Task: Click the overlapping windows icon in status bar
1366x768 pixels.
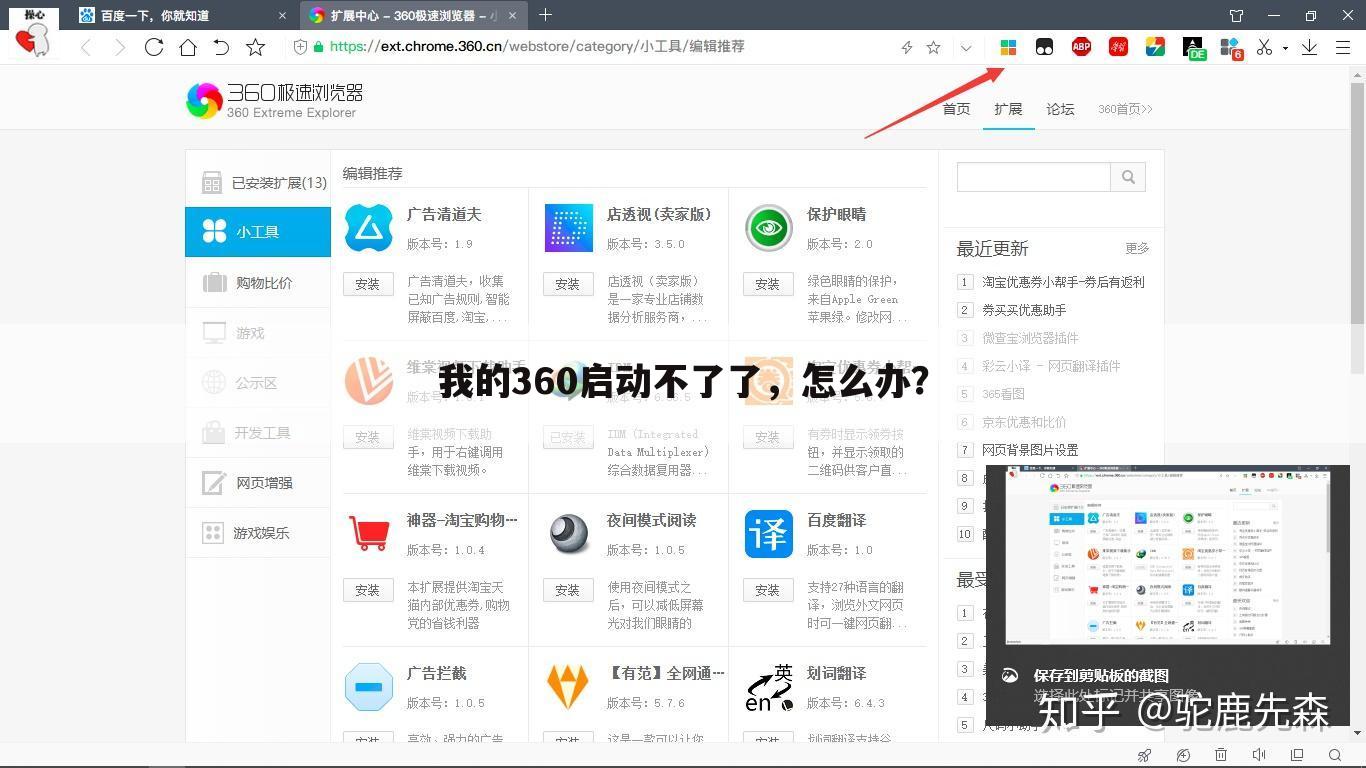Action: point(1297,755)
